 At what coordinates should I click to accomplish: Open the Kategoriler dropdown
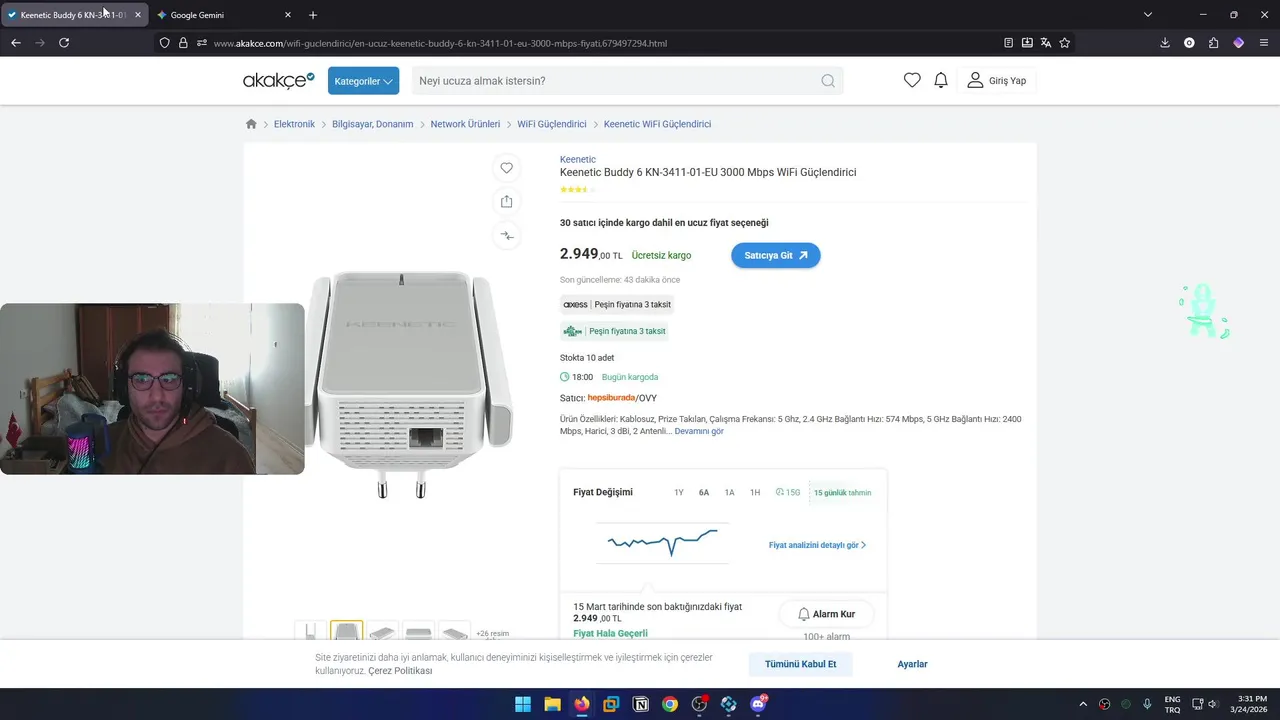coord(363,81)
